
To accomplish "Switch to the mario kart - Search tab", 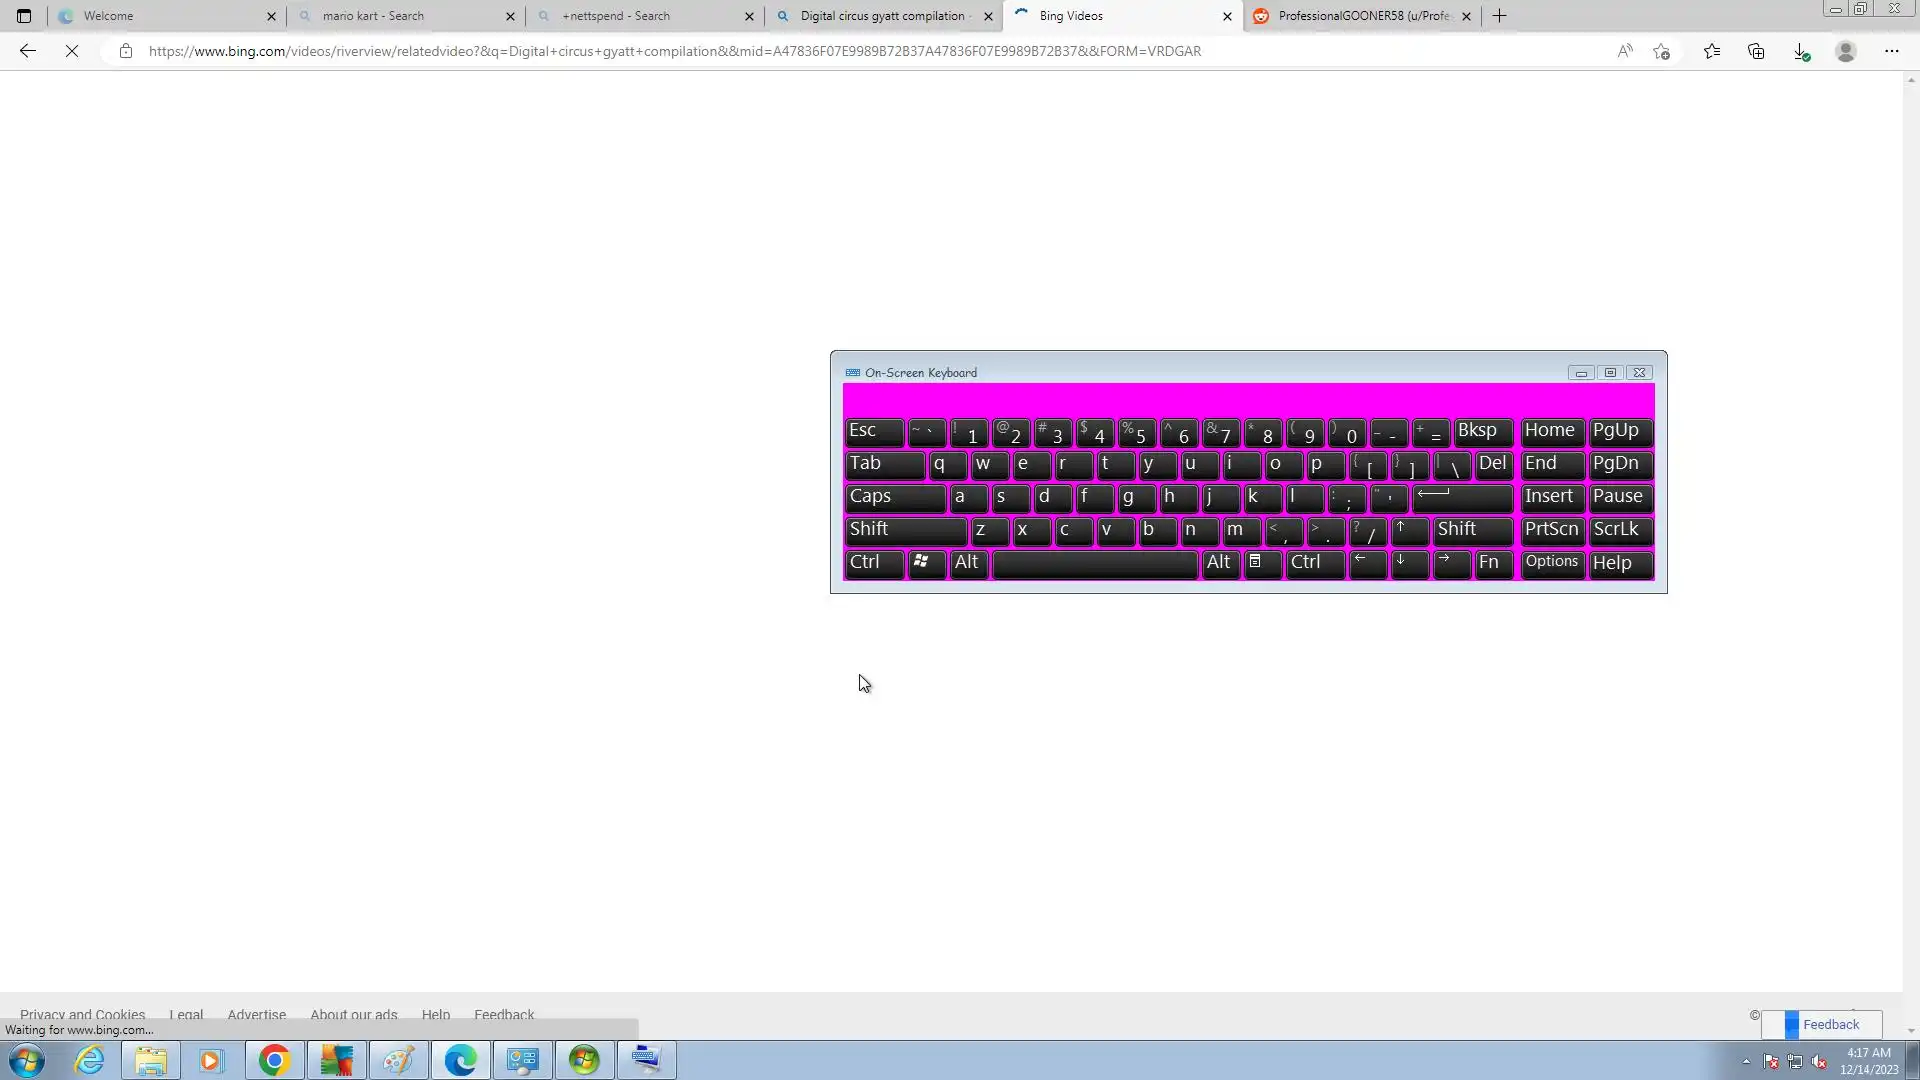I will [400, 16].
